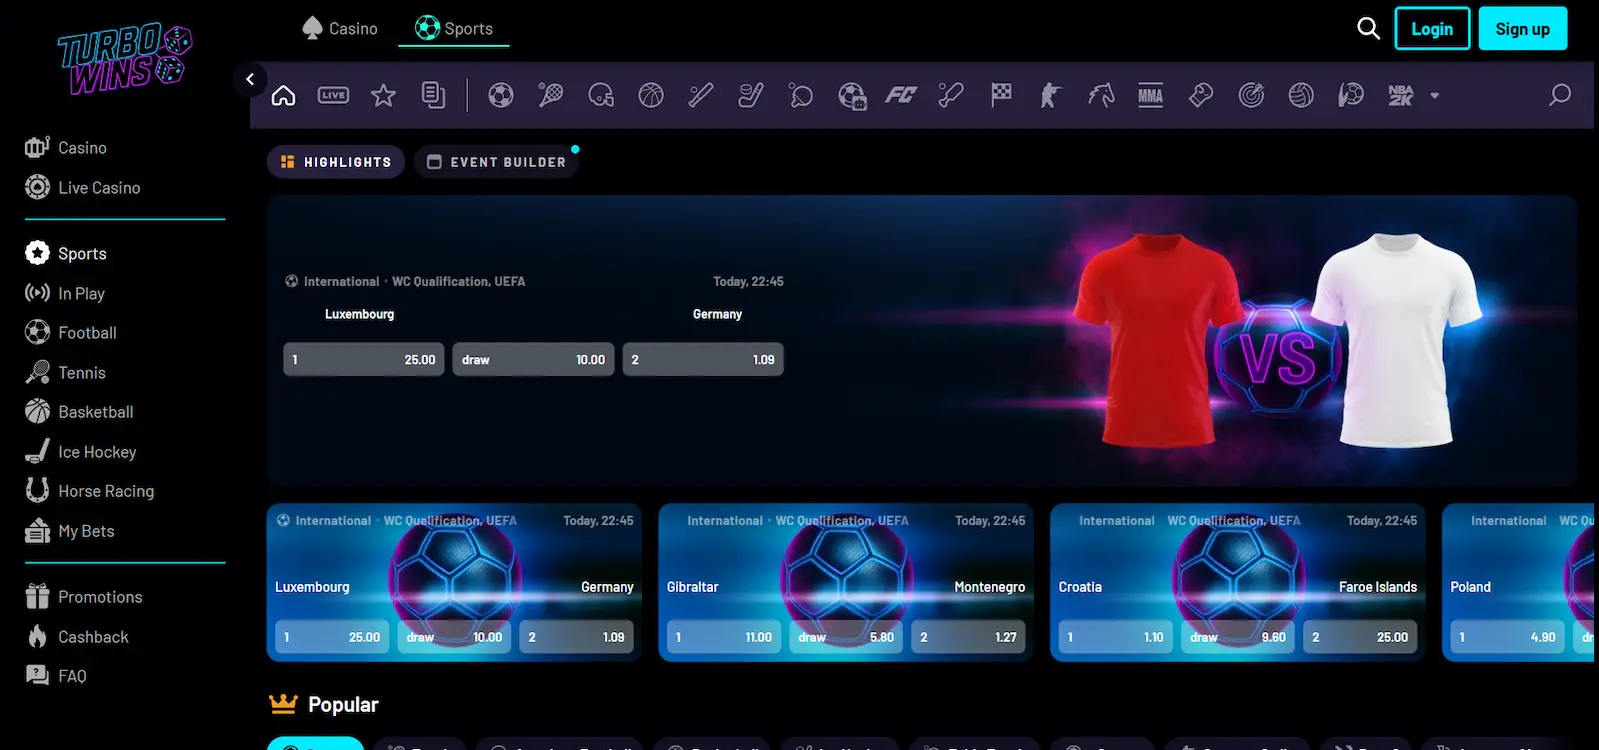Bet Croatia win at 1.10
Viewport: 1599px width, 750px height.
[1116, 637]
